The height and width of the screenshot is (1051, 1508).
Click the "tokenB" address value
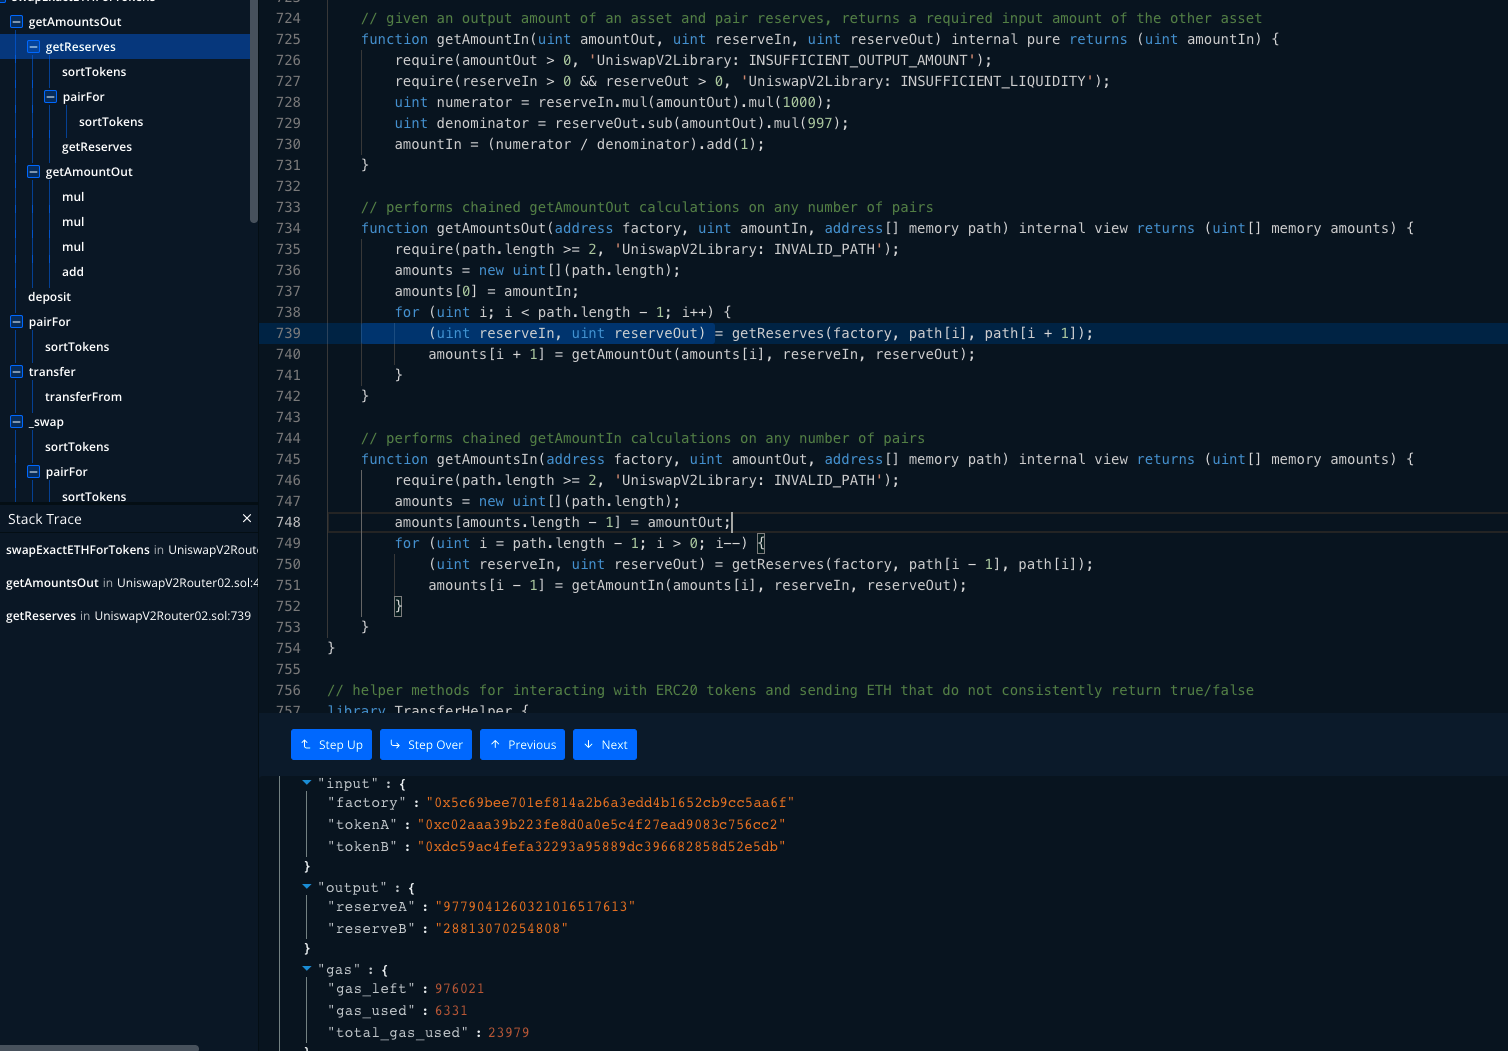click(602, 847)
